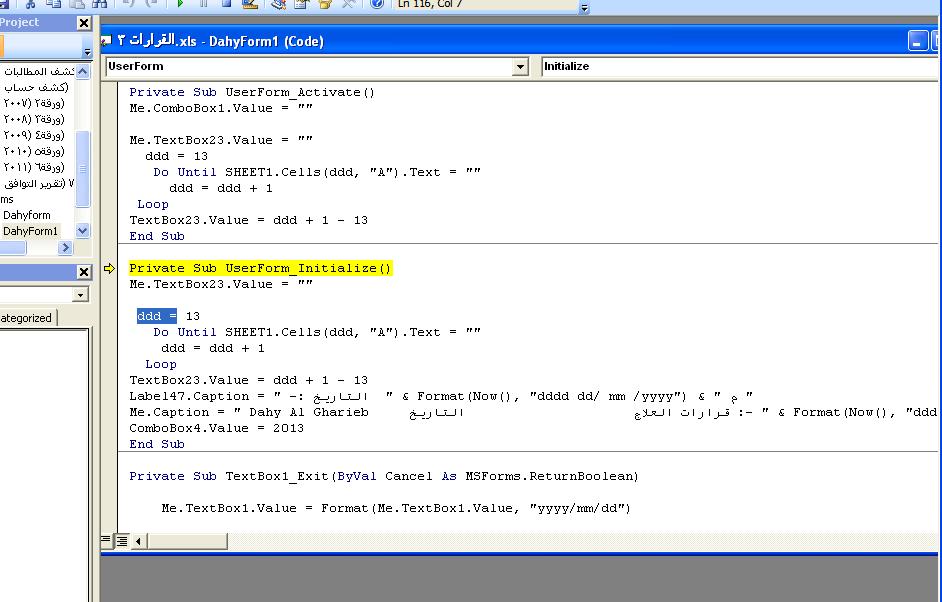942x602 pixels.
Task: Click Me.ComboBox1.Value line
Action: (x=220, y=108)
